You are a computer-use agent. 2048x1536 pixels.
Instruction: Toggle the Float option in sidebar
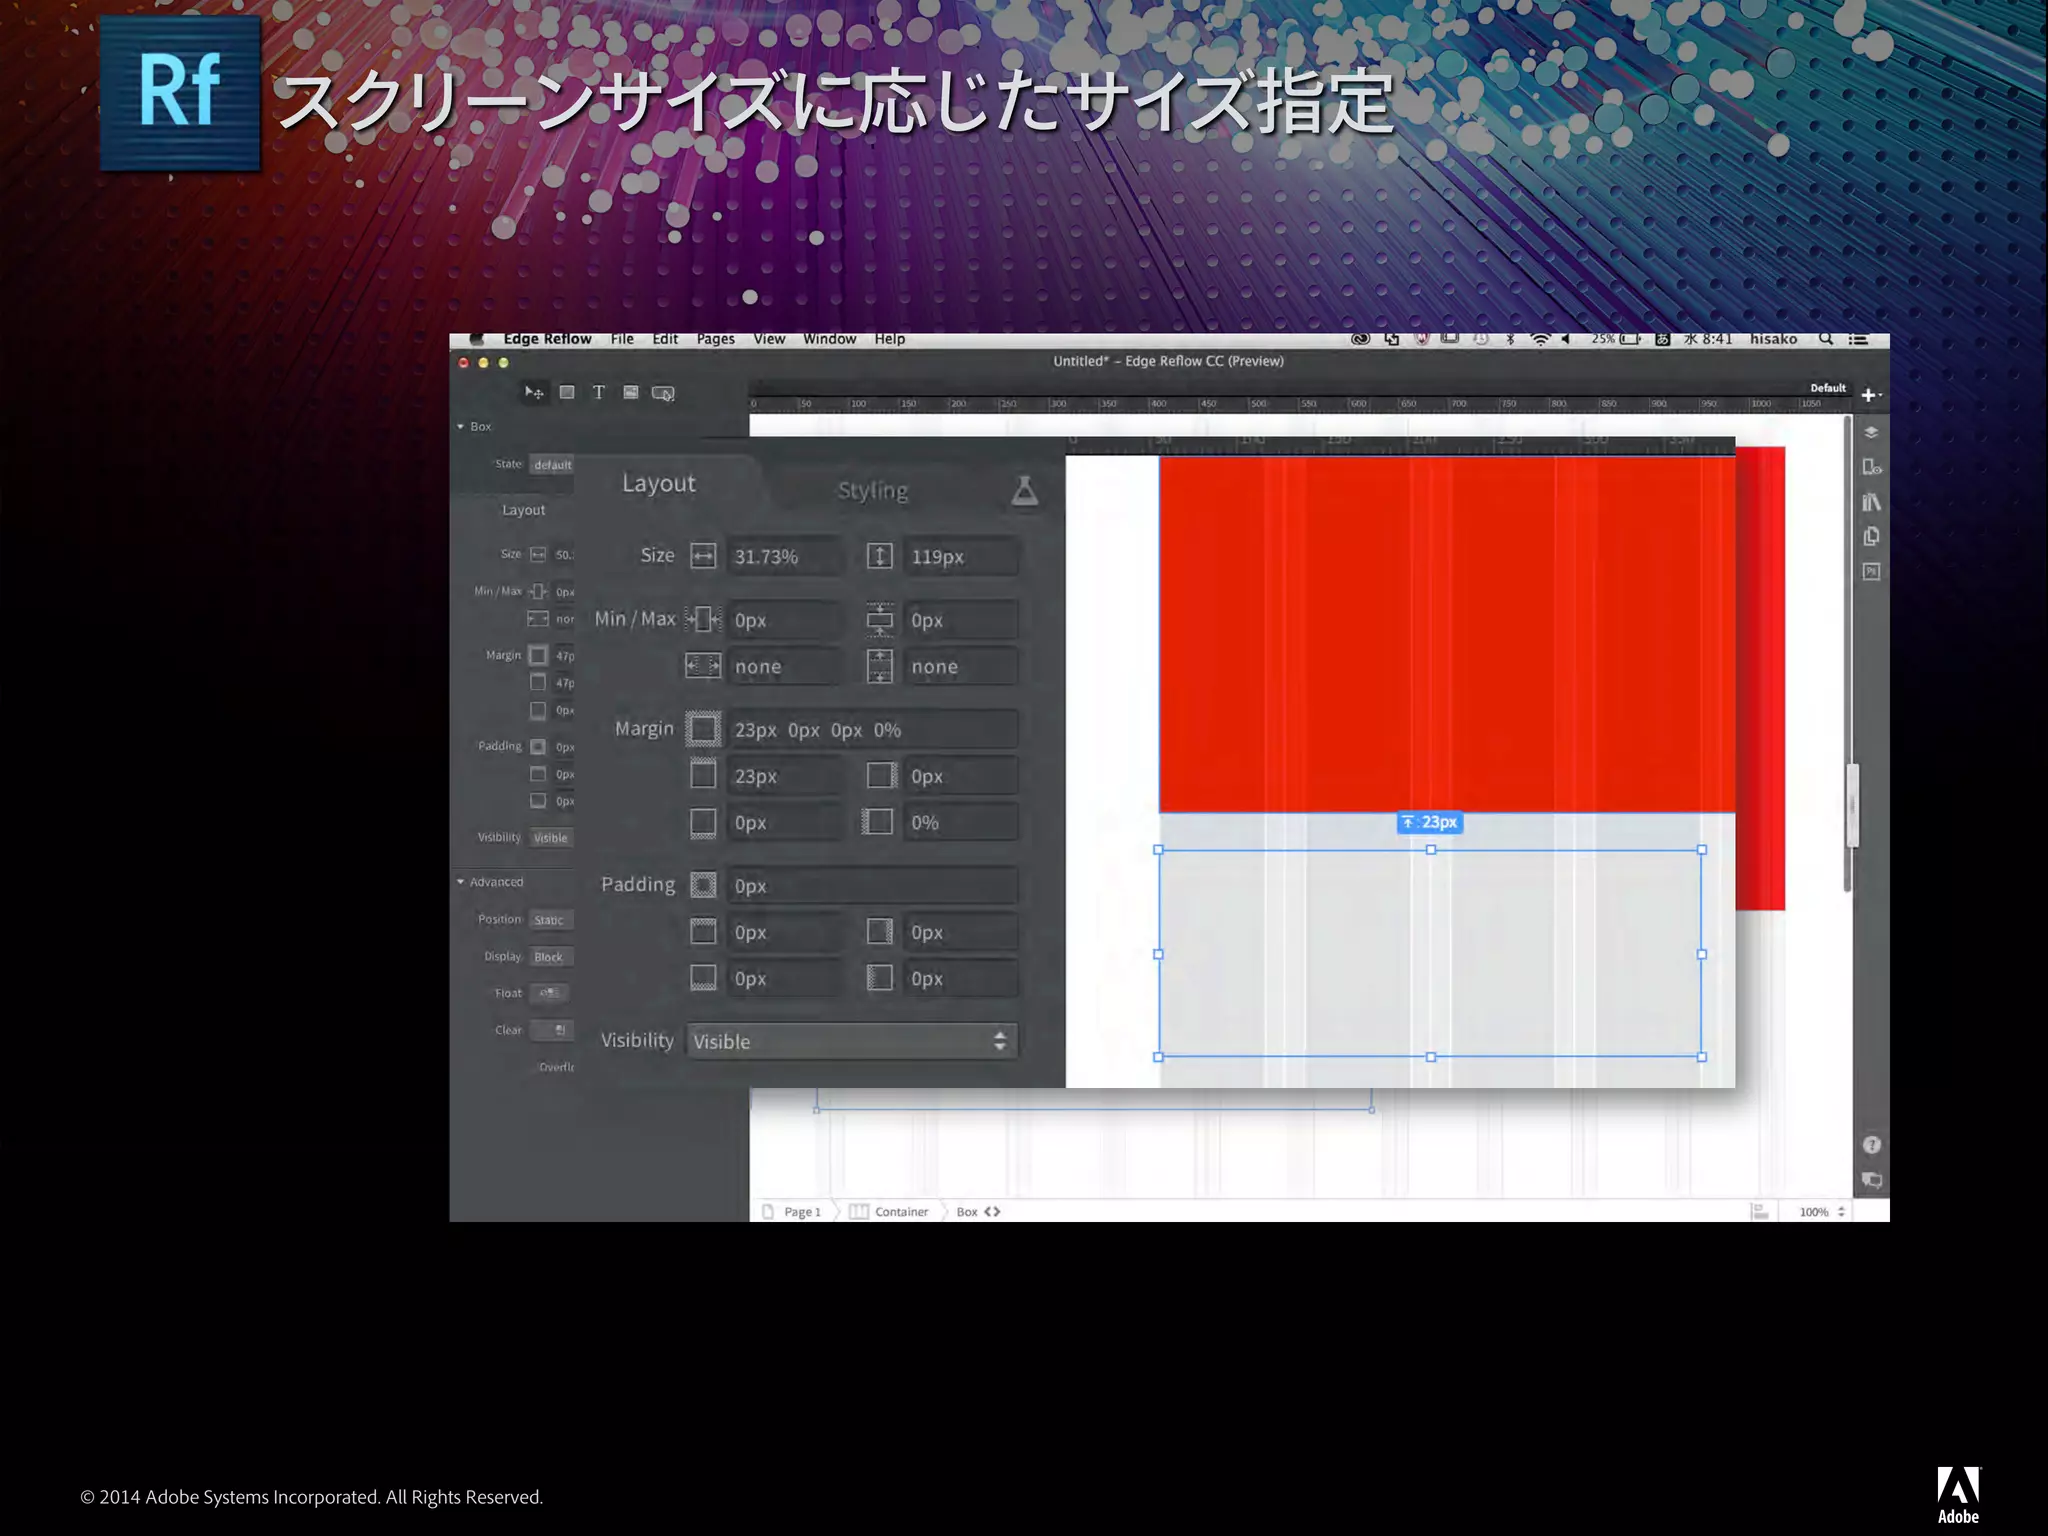pos(549,993)
